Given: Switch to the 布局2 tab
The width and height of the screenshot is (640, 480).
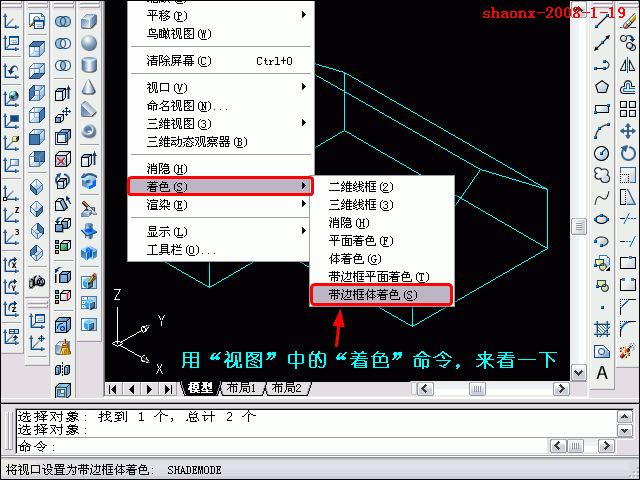Looking at the screenshot, I should click(x=287, y=388).
